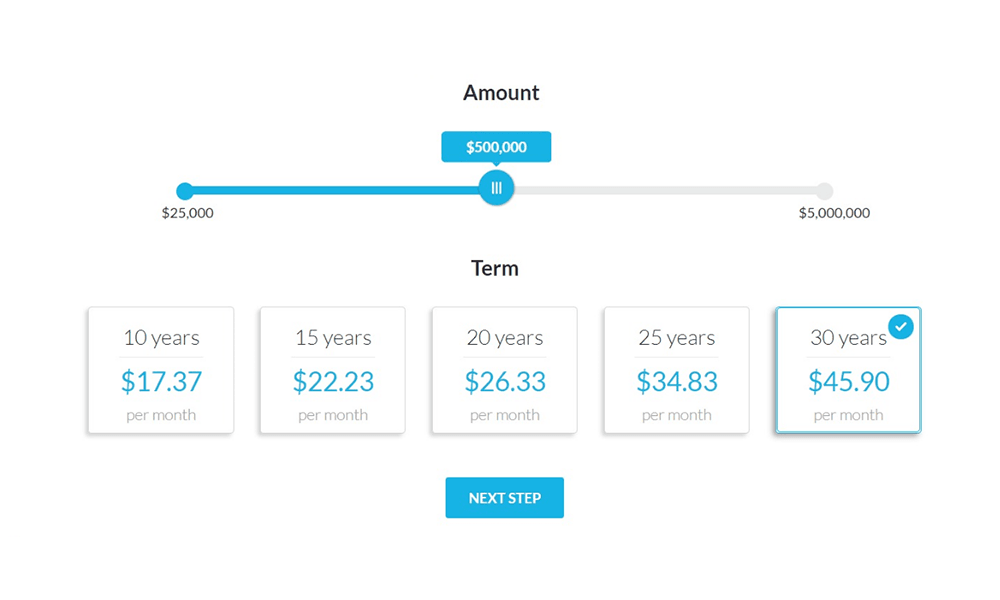Click the NEXT STEP button

tap(504, 497)
